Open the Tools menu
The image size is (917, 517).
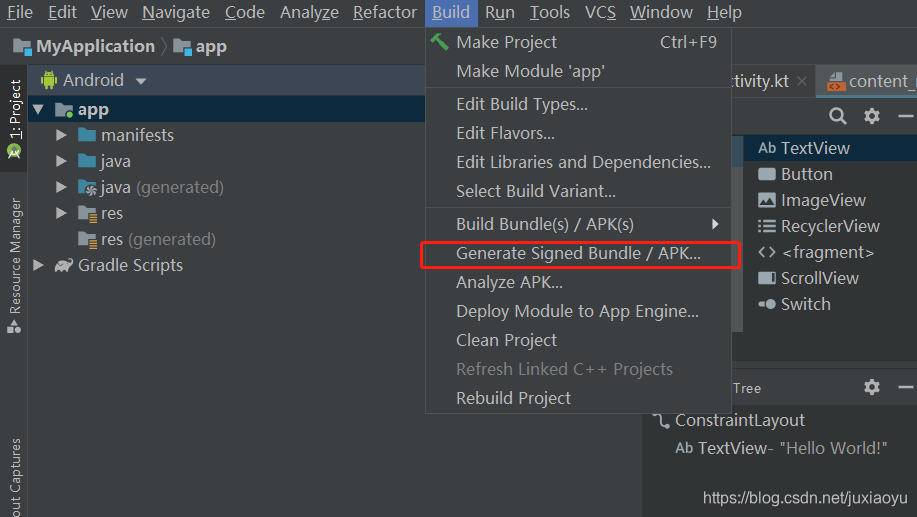tap(550, 12)
